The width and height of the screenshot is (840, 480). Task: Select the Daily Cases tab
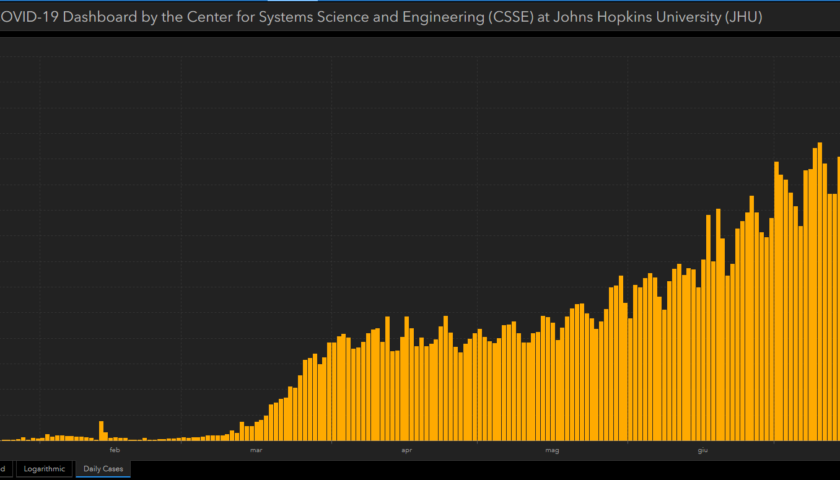pyautogui.click(x=103, y=469)
